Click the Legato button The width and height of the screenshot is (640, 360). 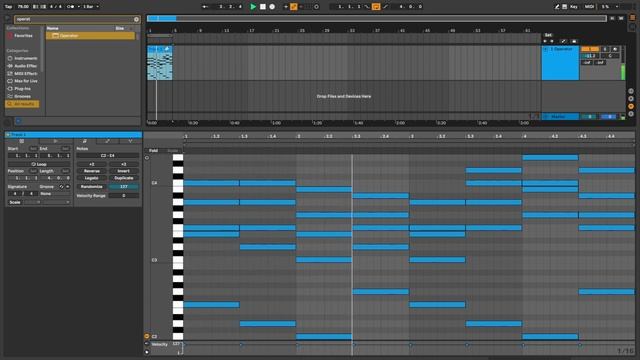click(92, 178)
